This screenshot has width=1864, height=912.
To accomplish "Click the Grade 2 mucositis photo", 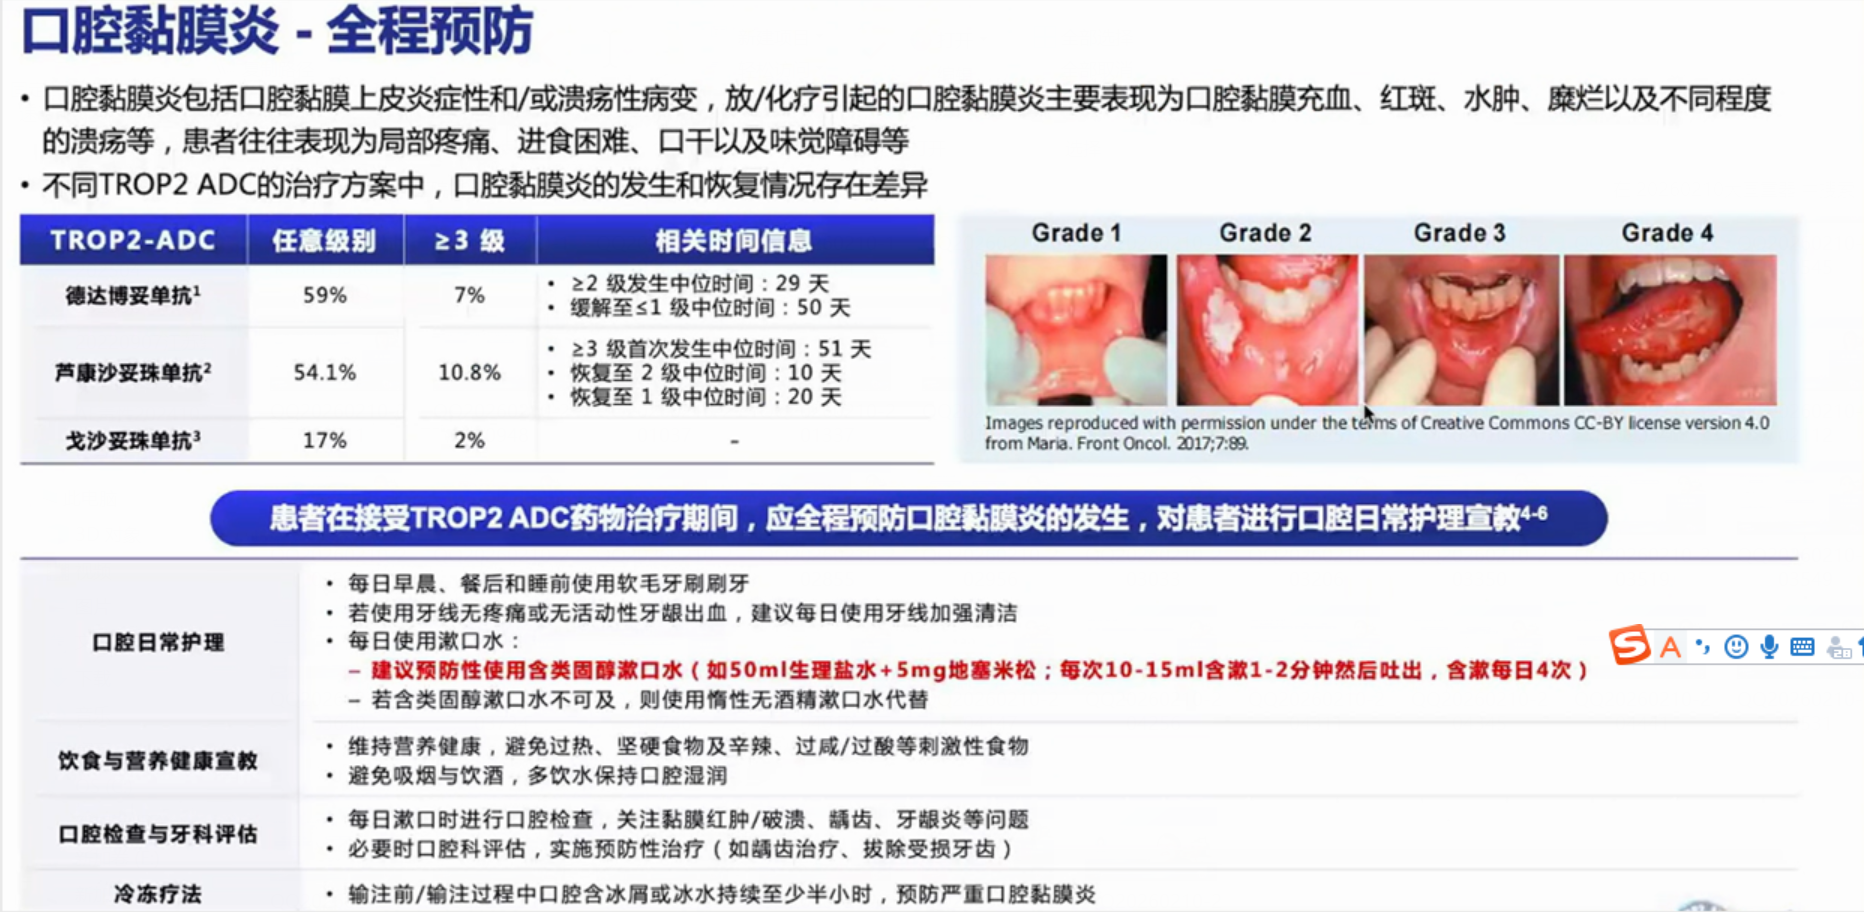I will [1266, 329].
